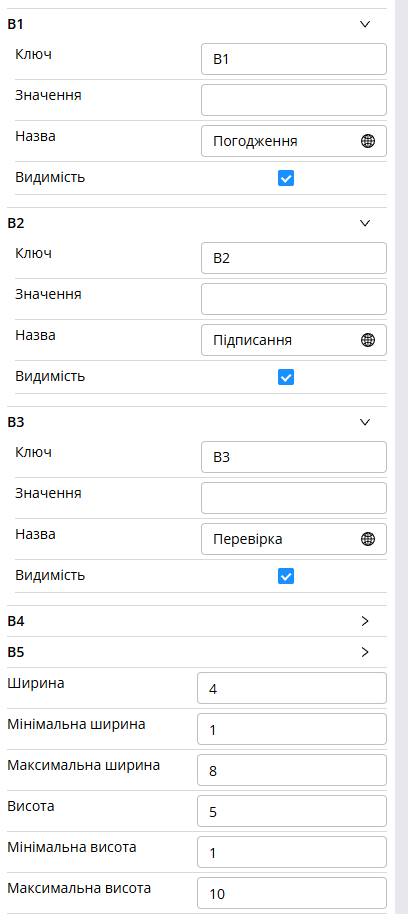Click the Ключ field containing B3
This screenshot has height=914, width=408.
(294, 457)
